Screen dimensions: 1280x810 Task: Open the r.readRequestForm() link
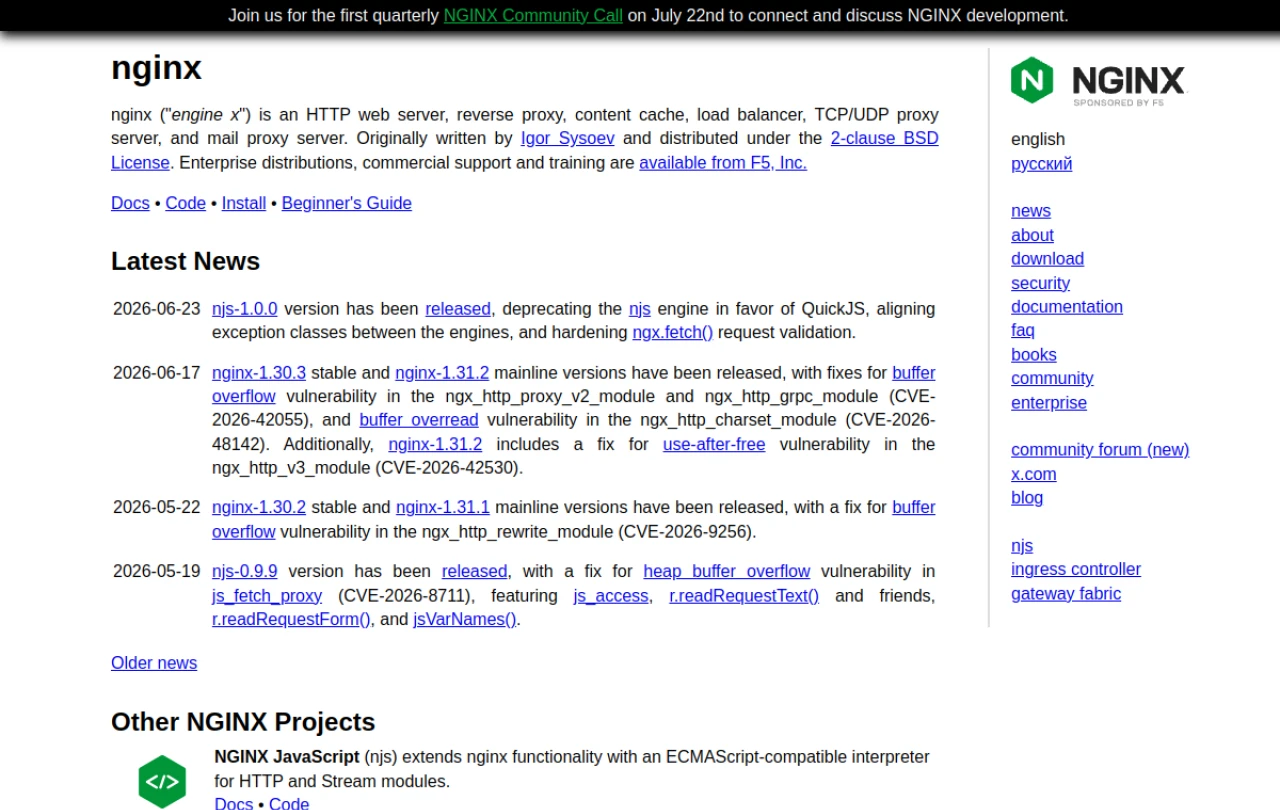[291, 619]
